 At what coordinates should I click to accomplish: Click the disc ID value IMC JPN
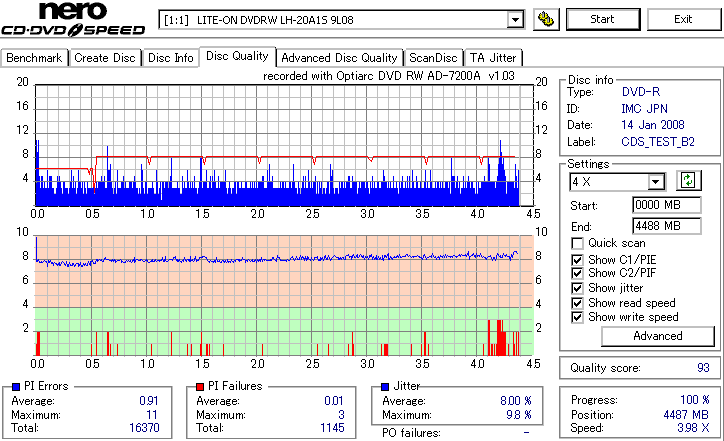pos(644,109)
